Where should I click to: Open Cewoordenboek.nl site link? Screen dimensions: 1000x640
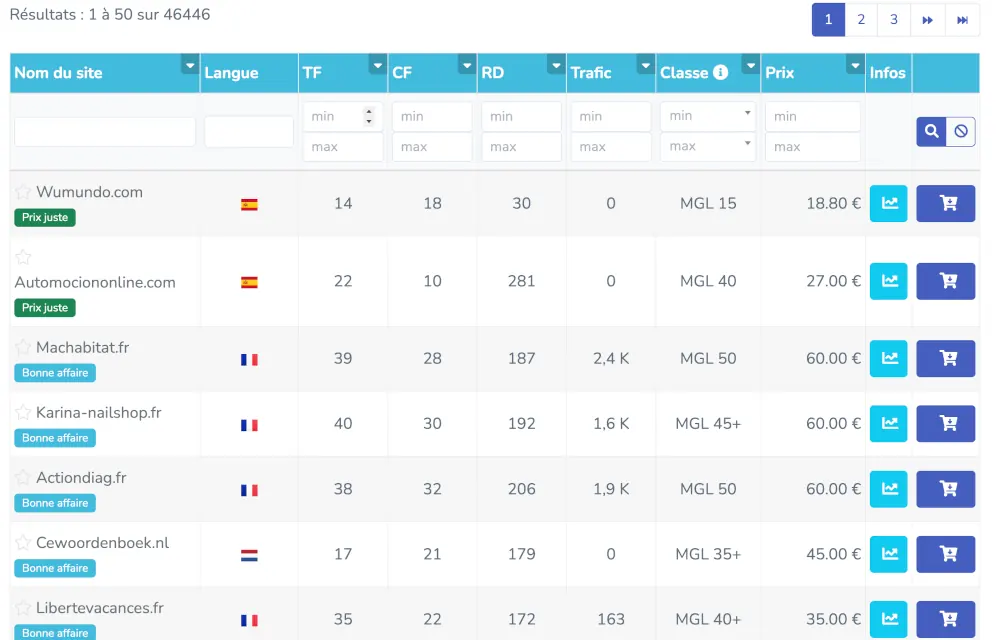tap(103, 542)
